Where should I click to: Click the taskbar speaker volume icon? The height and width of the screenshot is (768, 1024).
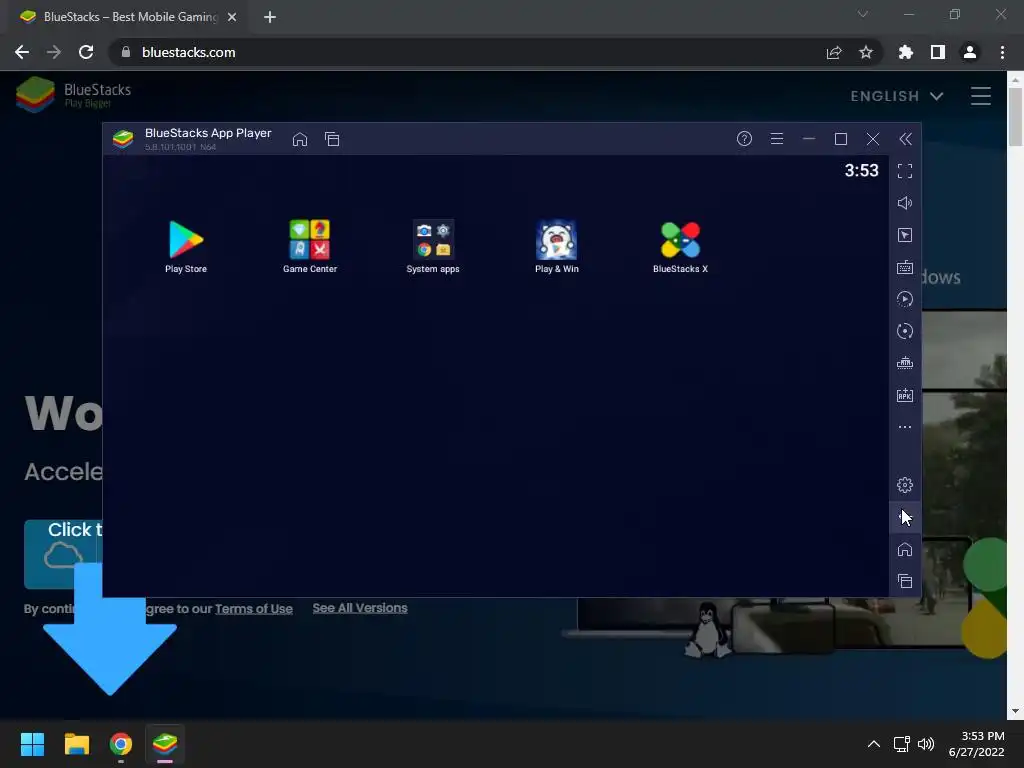926,744
